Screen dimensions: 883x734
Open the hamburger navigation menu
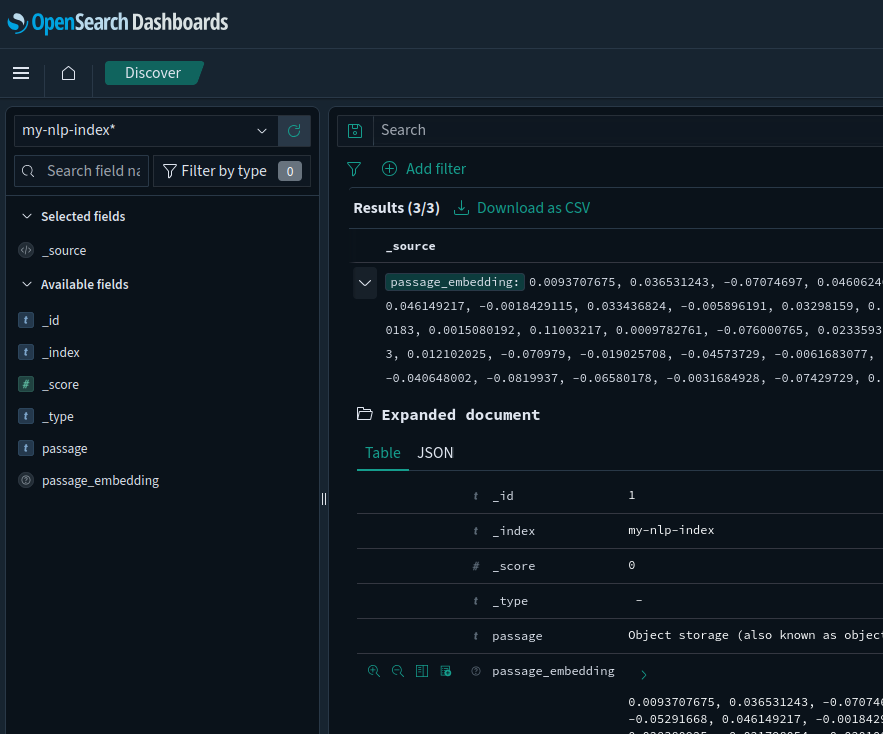(21, 73)
